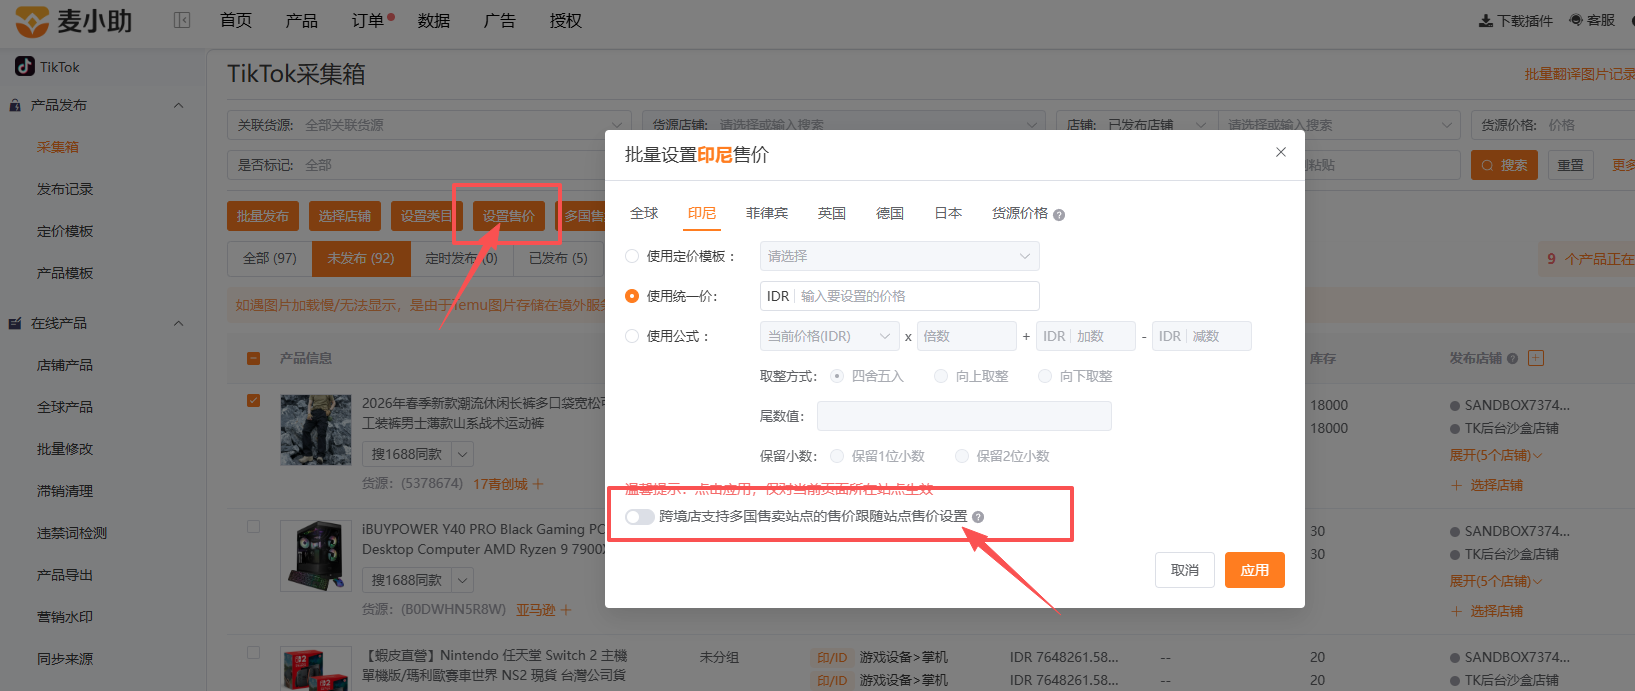The height and width of the screenshot is (691, 1635).
Task: Collapse the 在线产品 sidebar section
Action: tap(179, 323)
